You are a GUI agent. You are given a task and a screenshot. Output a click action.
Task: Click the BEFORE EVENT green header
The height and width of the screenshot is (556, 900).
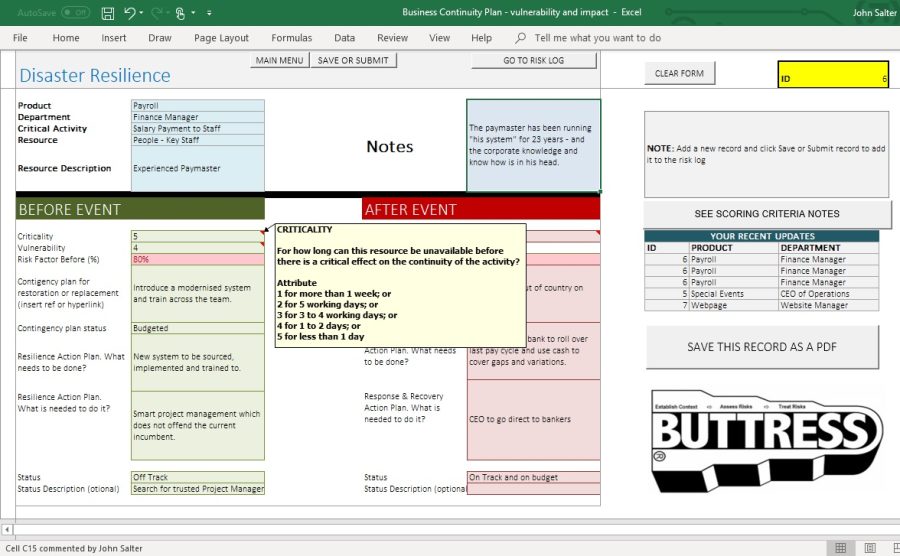[140, 209]
